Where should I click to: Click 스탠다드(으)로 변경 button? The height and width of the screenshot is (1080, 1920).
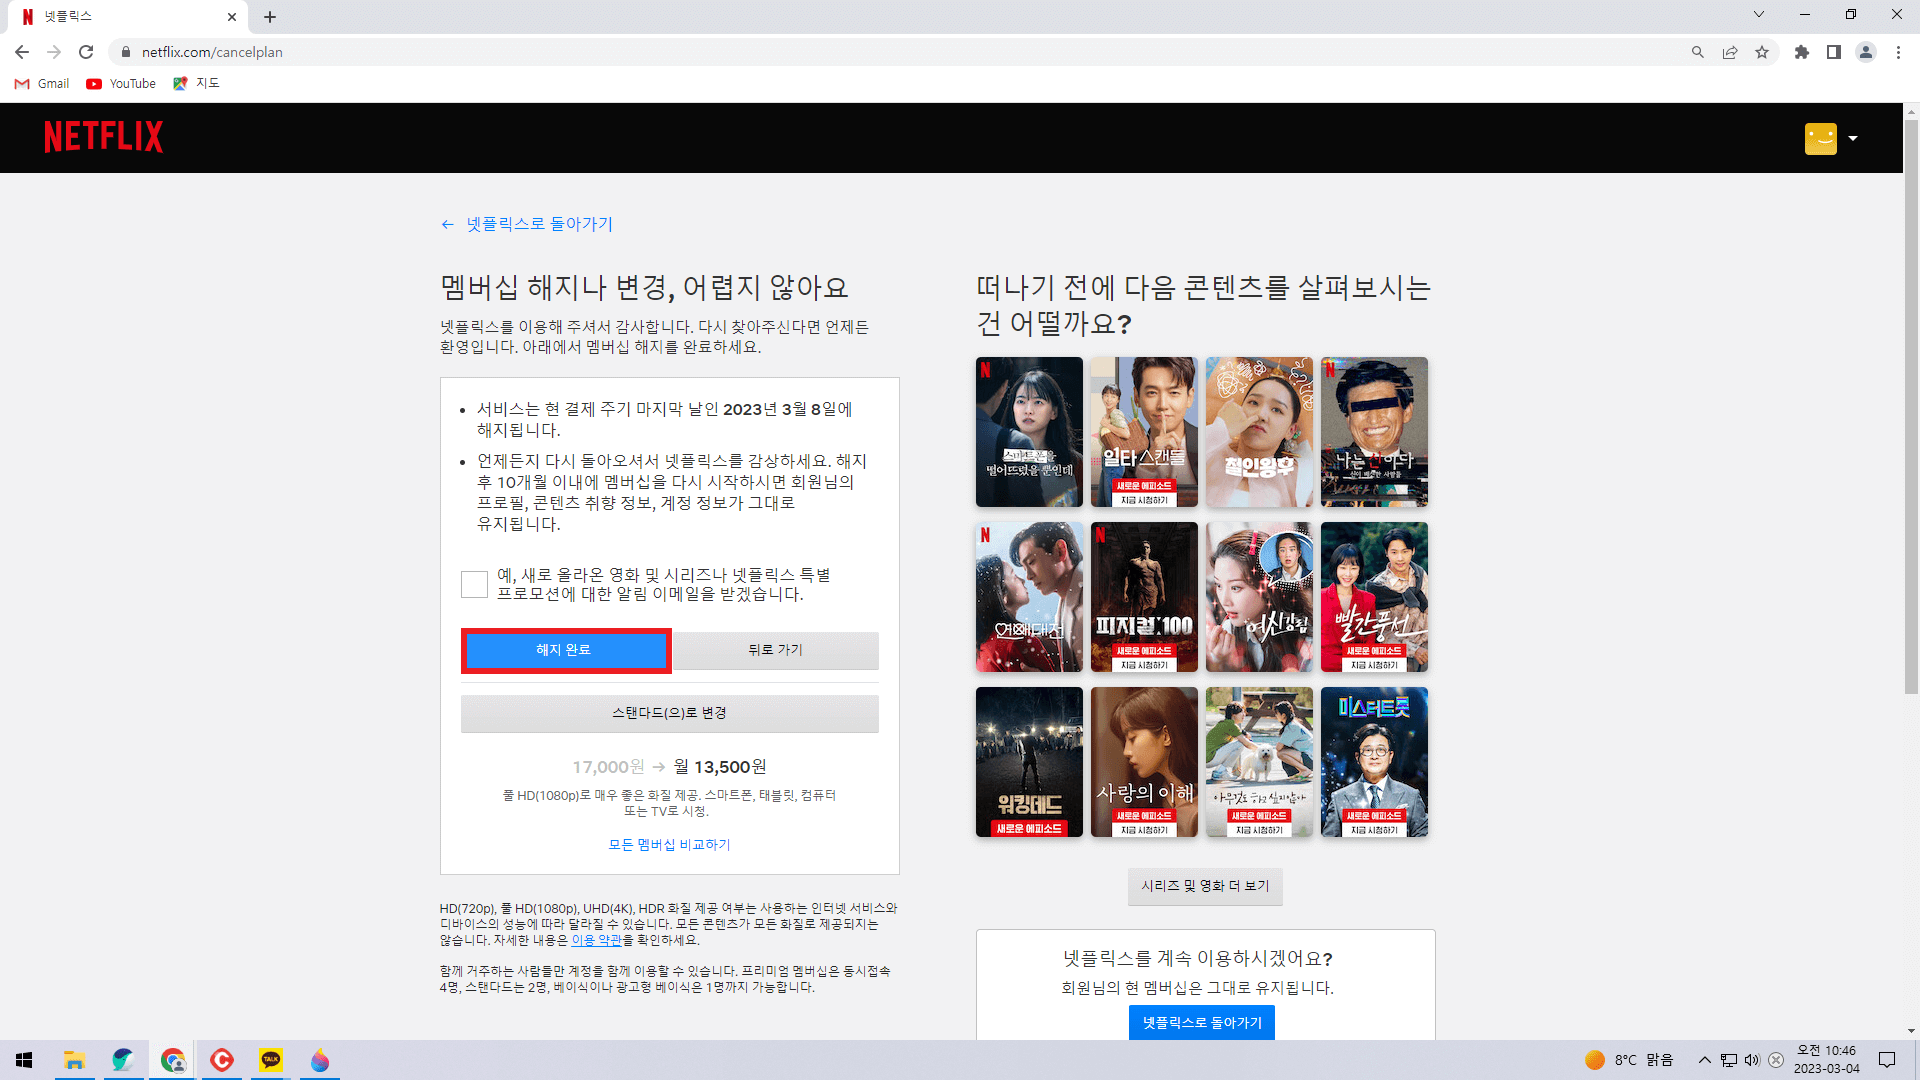click(x=670, y=714)
